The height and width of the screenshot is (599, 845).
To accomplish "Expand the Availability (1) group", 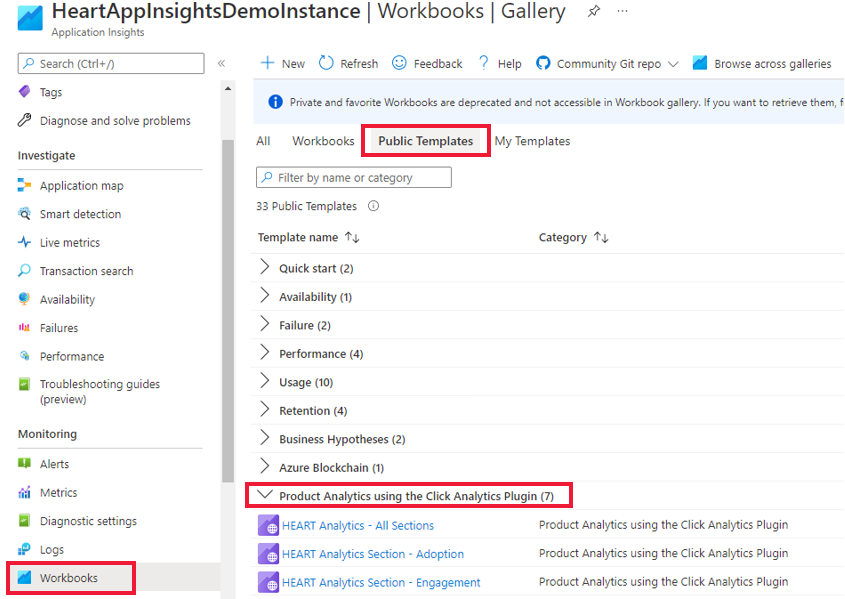I will [x=265, y=296].
